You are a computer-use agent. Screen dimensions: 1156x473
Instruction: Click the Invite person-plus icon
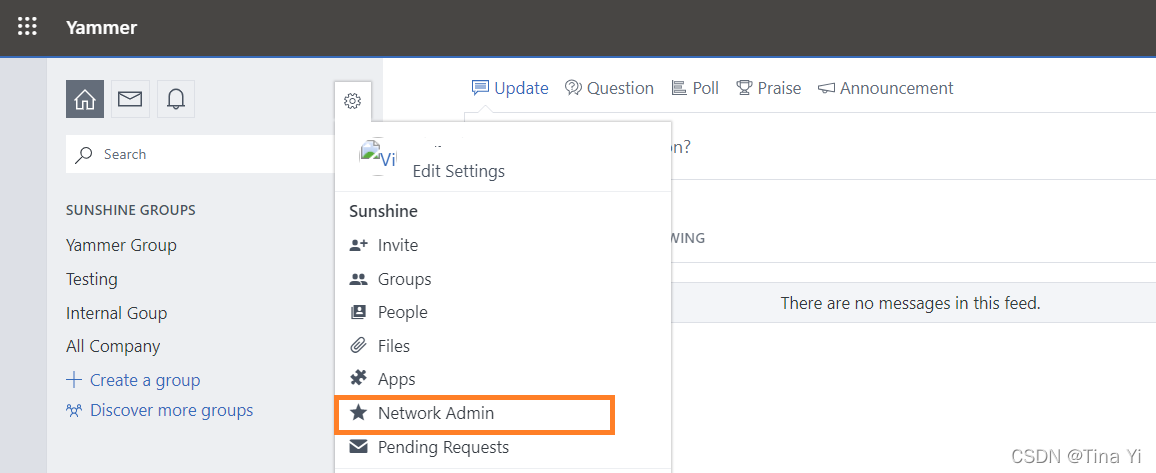coord(358,245)
